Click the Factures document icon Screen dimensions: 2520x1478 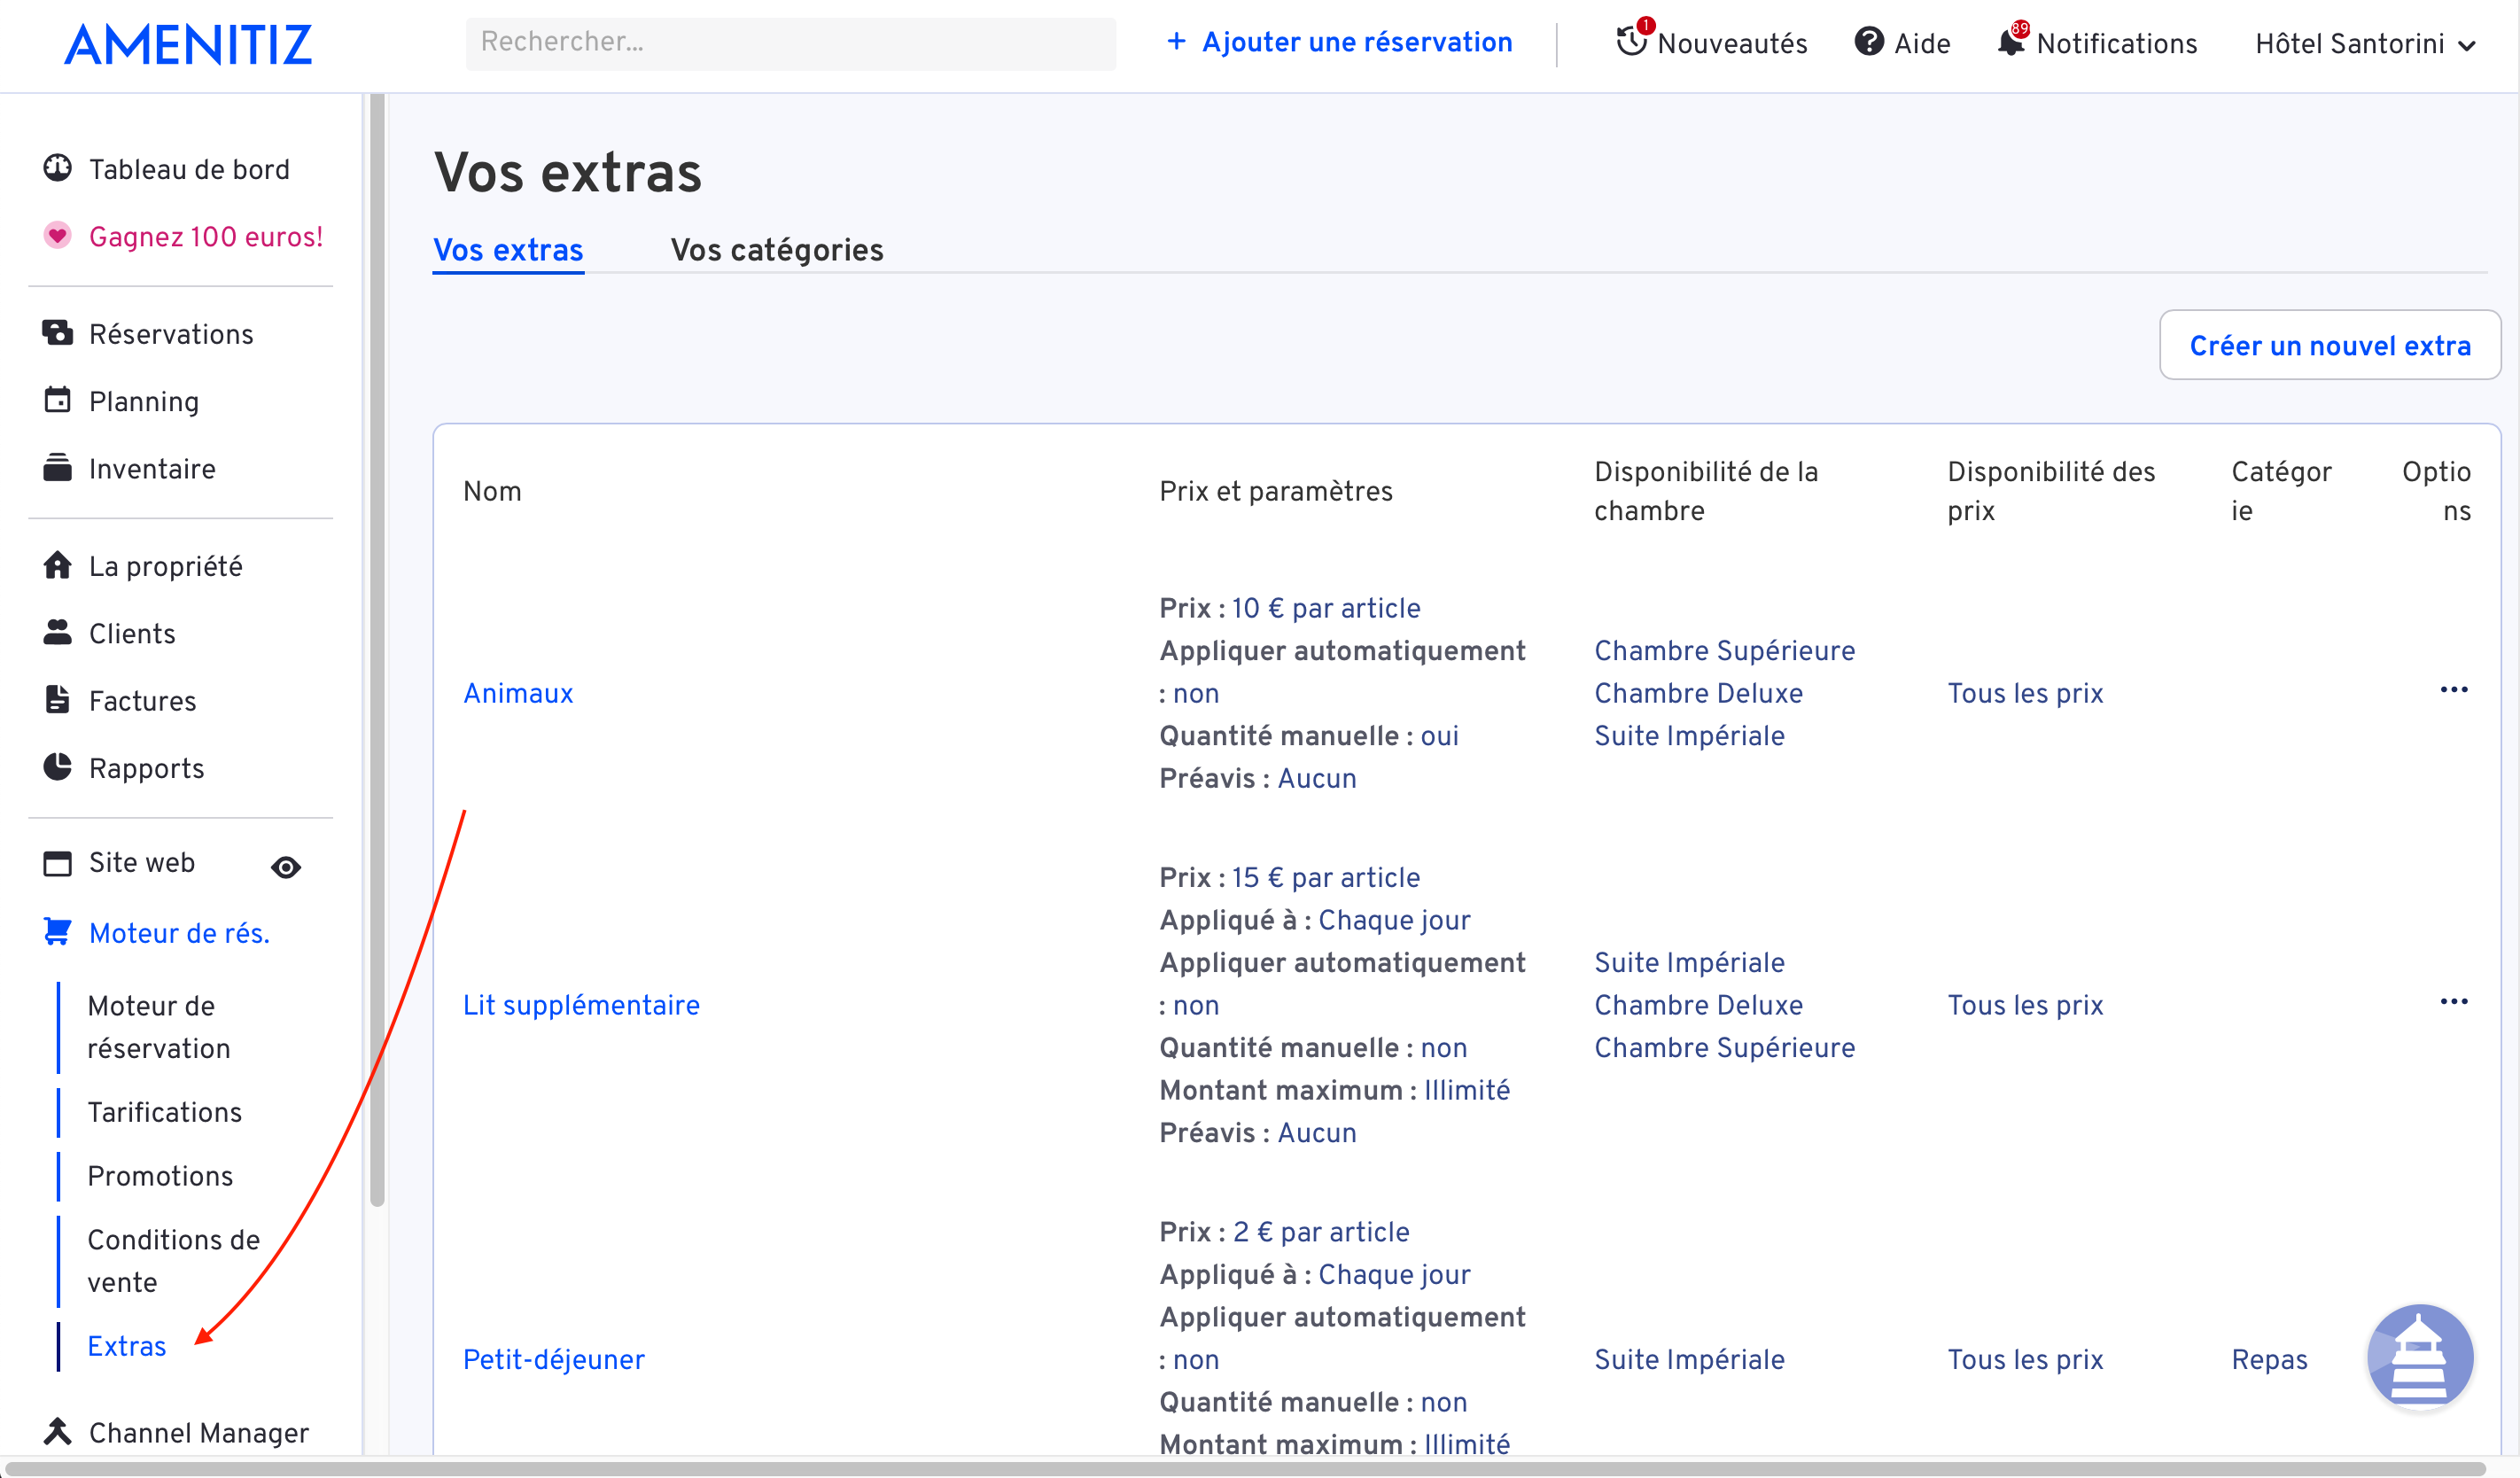point(57,700)
